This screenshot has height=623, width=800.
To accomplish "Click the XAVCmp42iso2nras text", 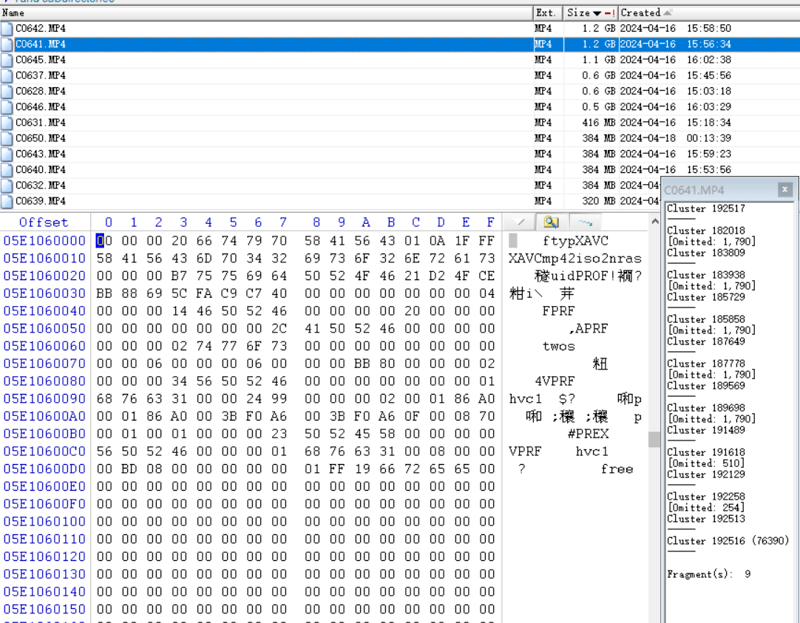I will point(575,259).
